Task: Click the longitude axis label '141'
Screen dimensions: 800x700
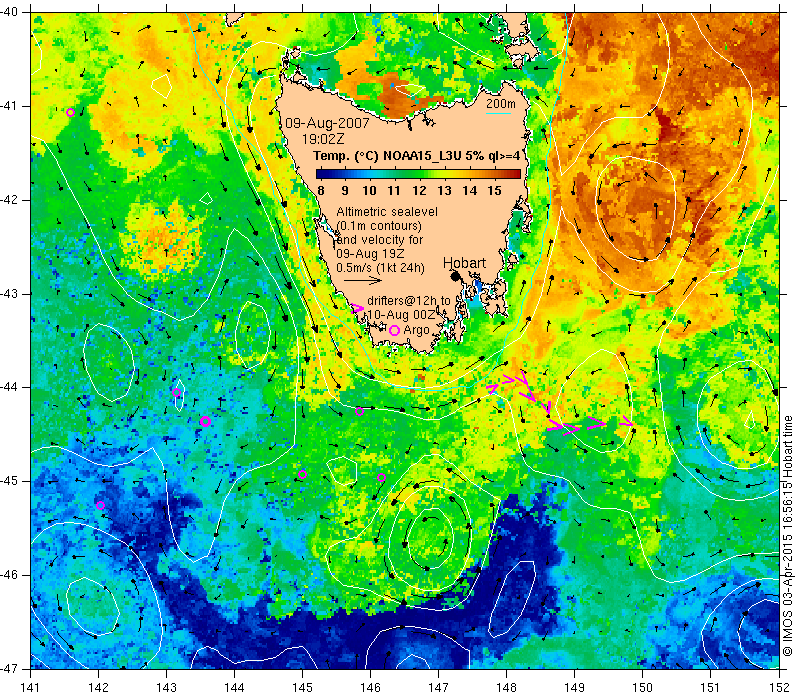Action: coord(31,687)
